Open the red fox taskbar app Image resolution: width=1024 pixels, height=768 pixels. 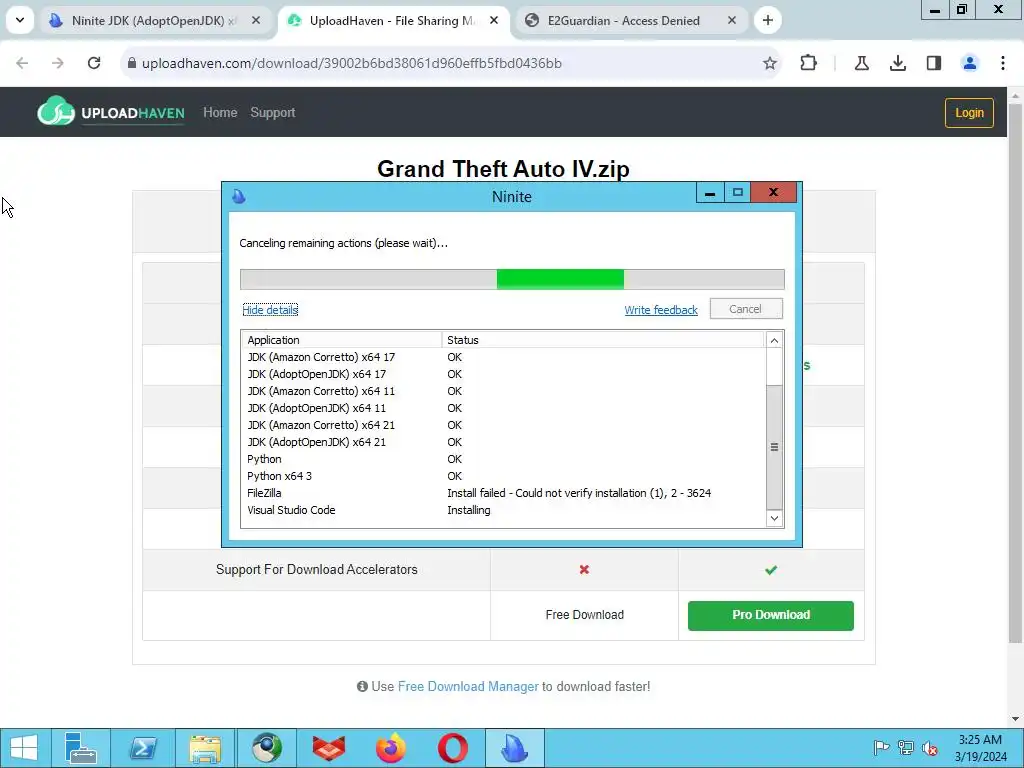point(328,748)
